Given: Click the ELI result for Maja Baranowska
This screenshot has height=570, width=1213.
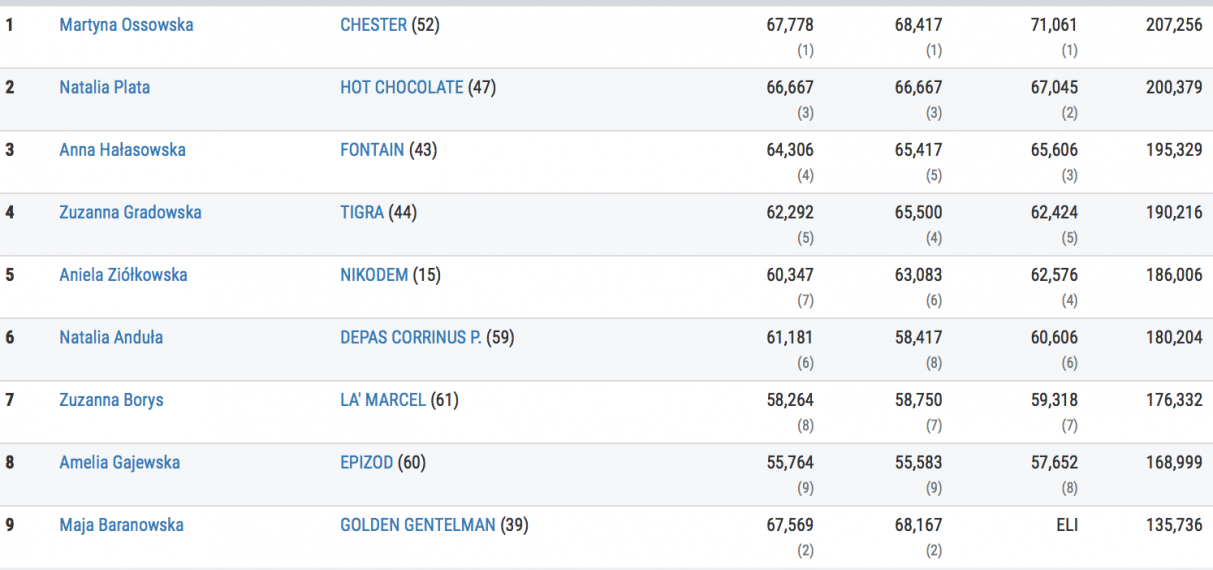Looking at the screenshot, I should [x=1066, y=525].
